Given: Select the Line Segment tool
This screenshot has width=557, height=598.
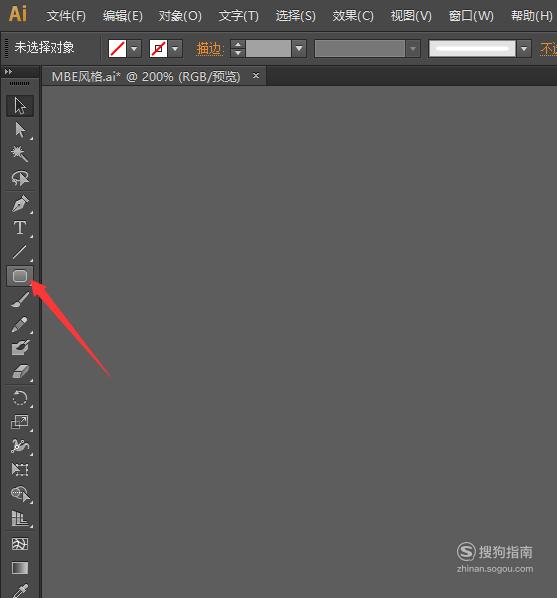Looking at the screenshot, I should click(20, 252).
